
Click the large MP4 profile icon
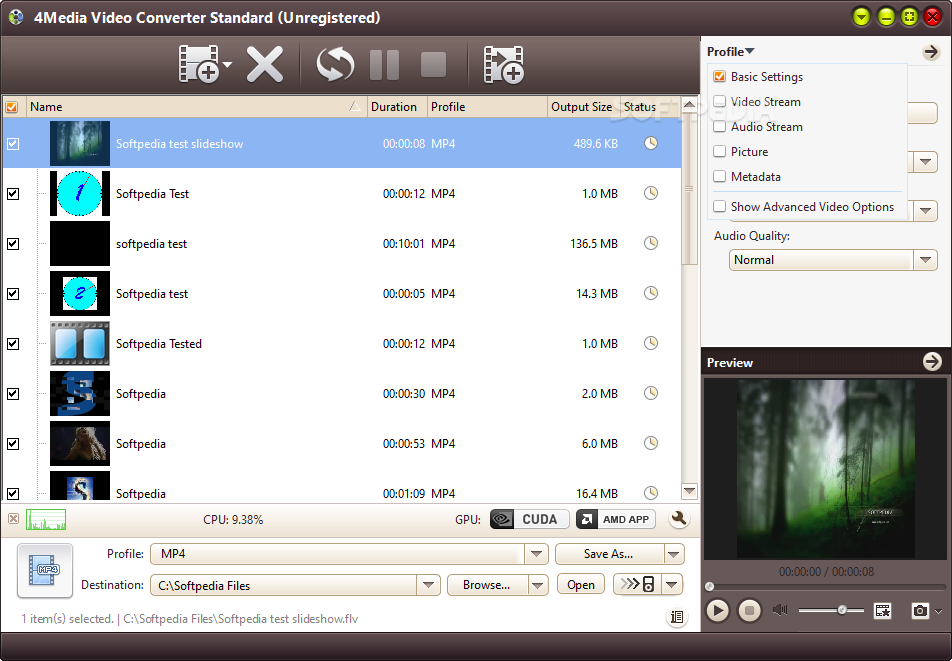click(45, 571)
